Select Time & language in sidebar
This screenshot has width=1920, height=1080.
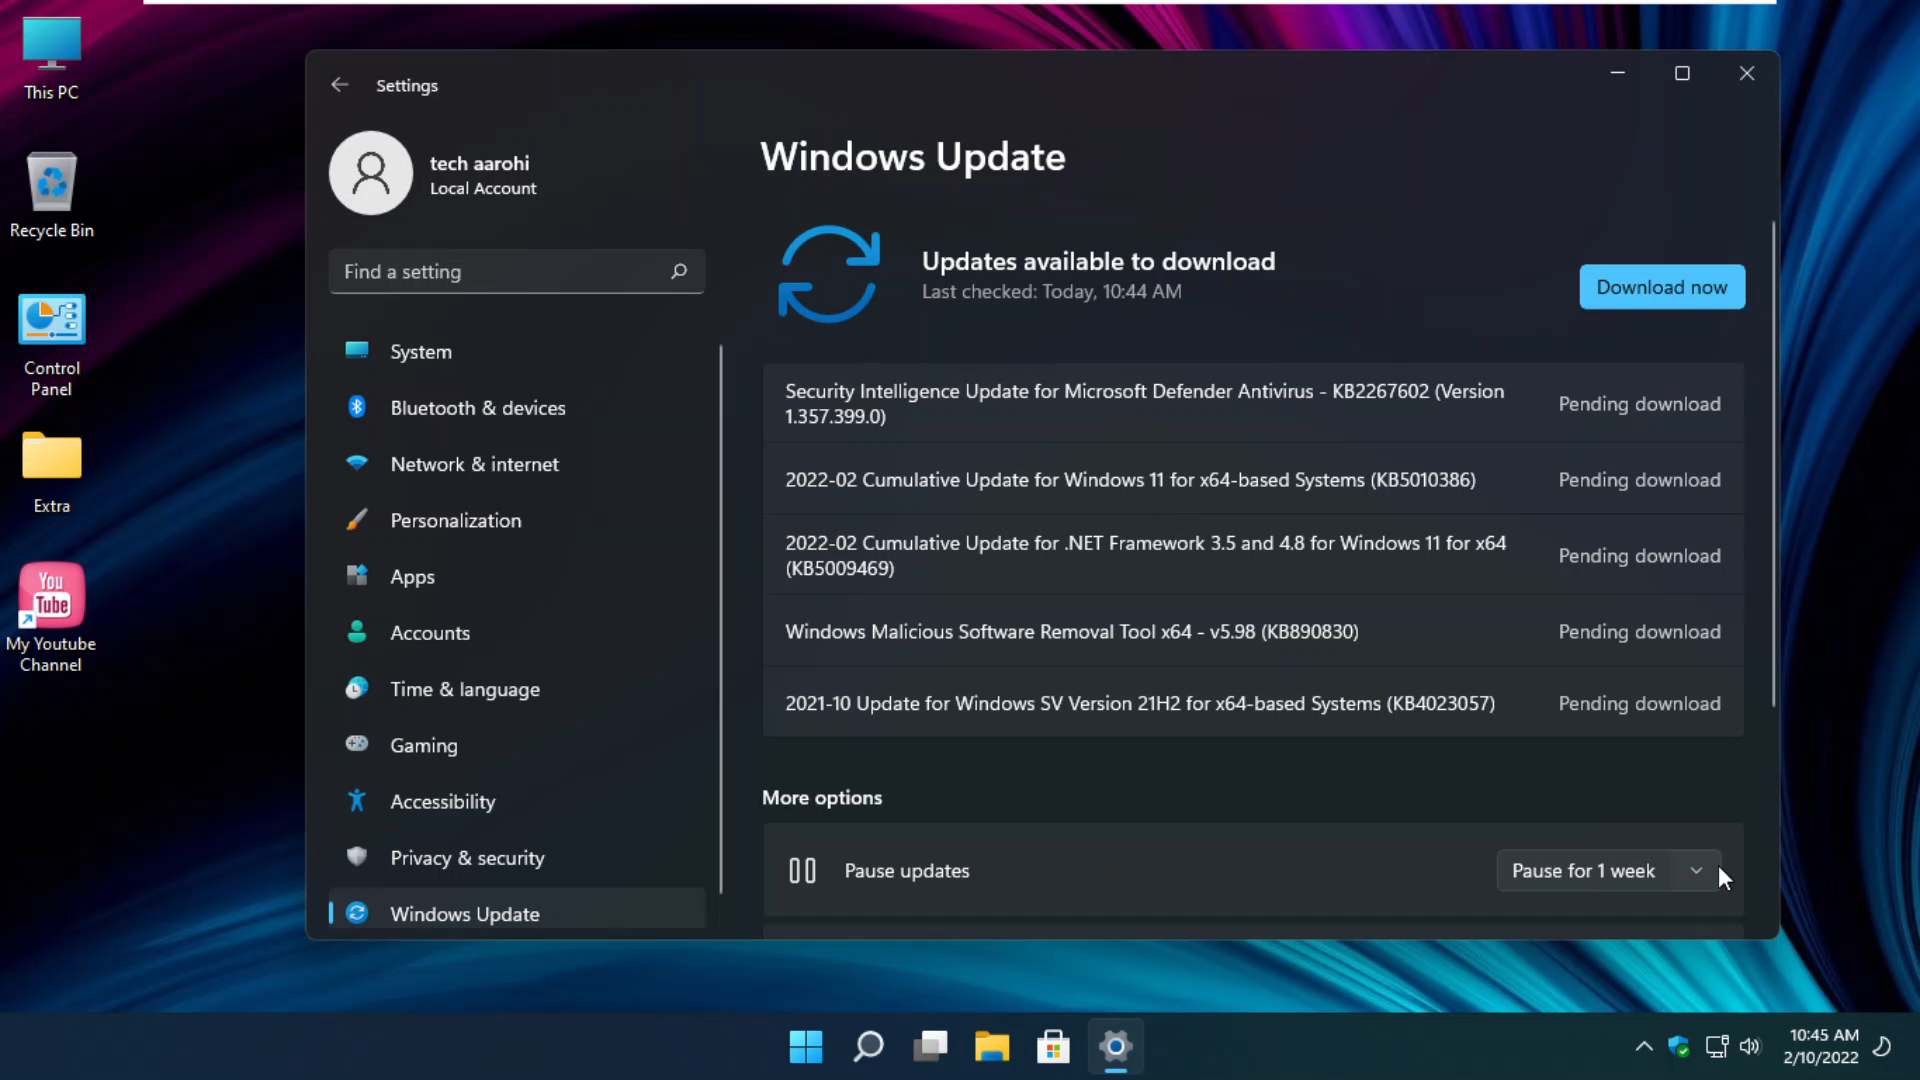(516, 689)
